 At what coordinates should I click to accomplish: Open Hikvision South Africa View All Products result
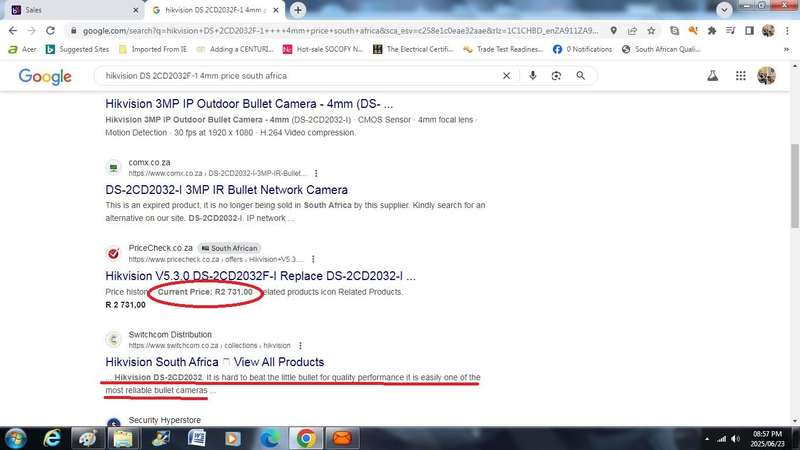tap(215, 362)
